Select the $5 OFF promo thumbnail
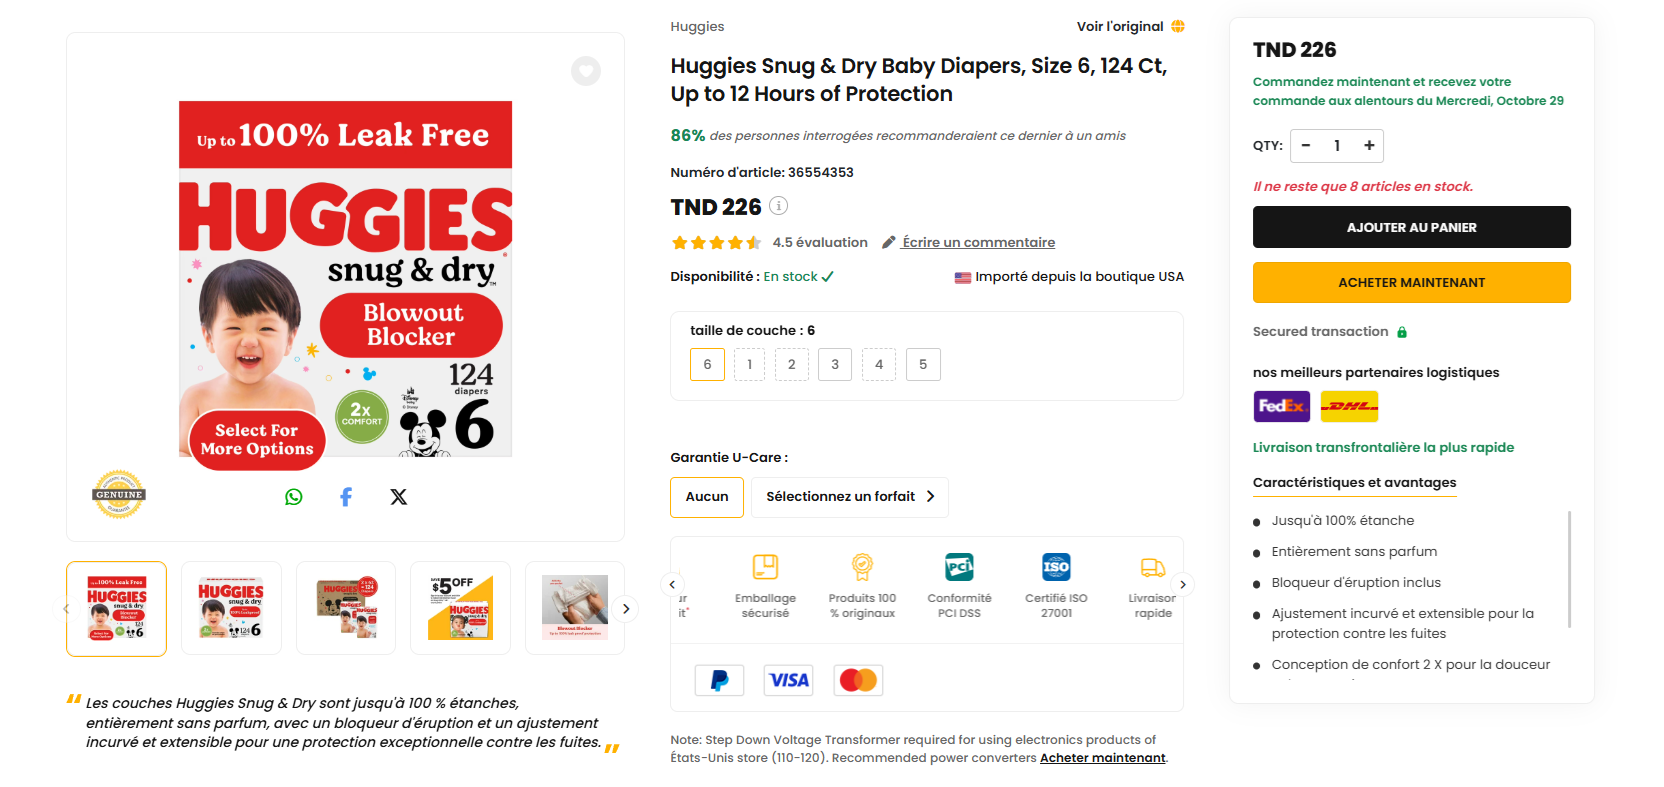The image size is (1664, 787). pyautogui.click(x=460, y=608)
